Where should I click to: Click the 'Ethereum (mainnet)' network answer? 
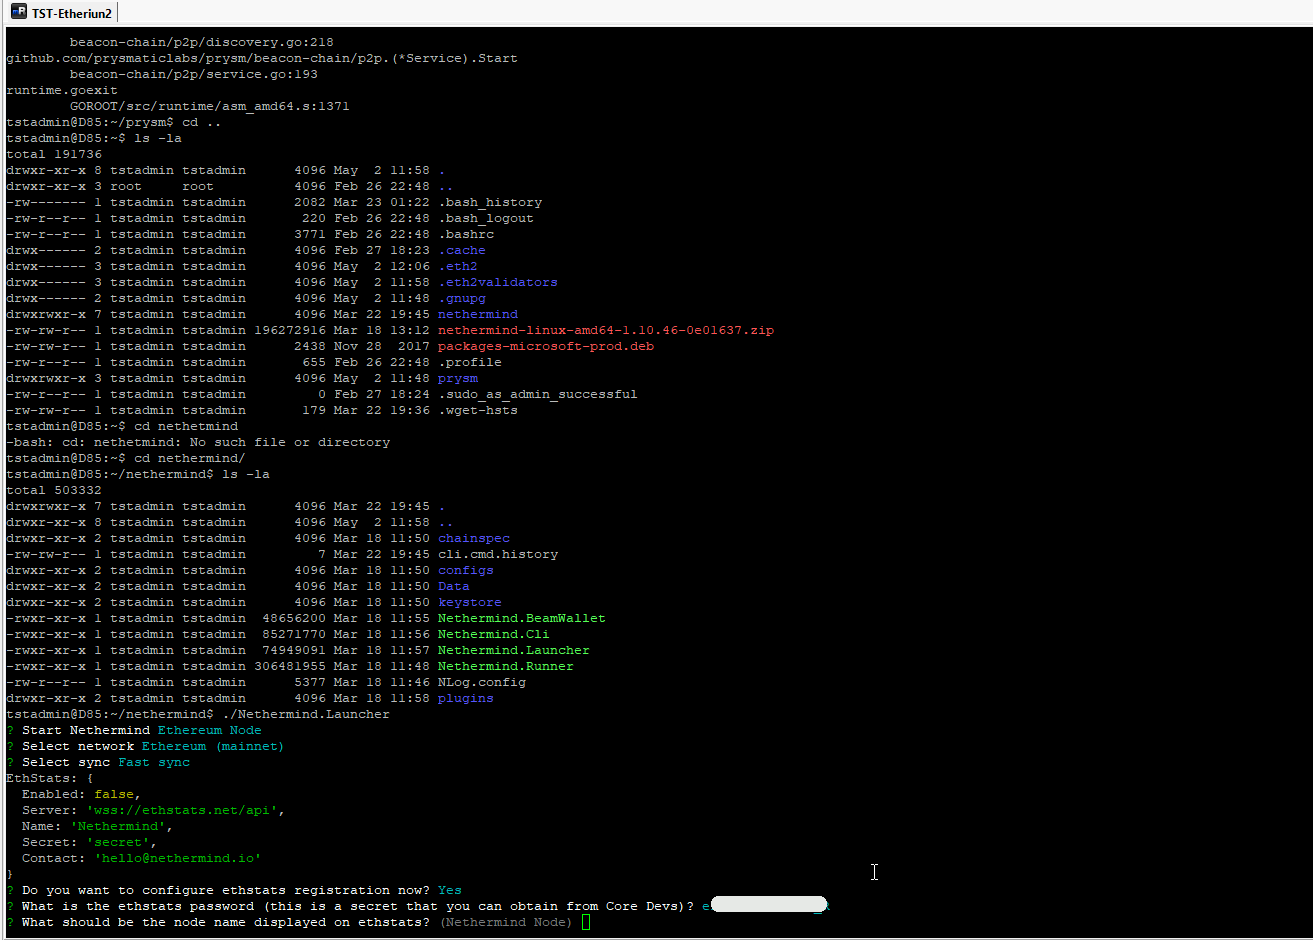pos(213,746)
